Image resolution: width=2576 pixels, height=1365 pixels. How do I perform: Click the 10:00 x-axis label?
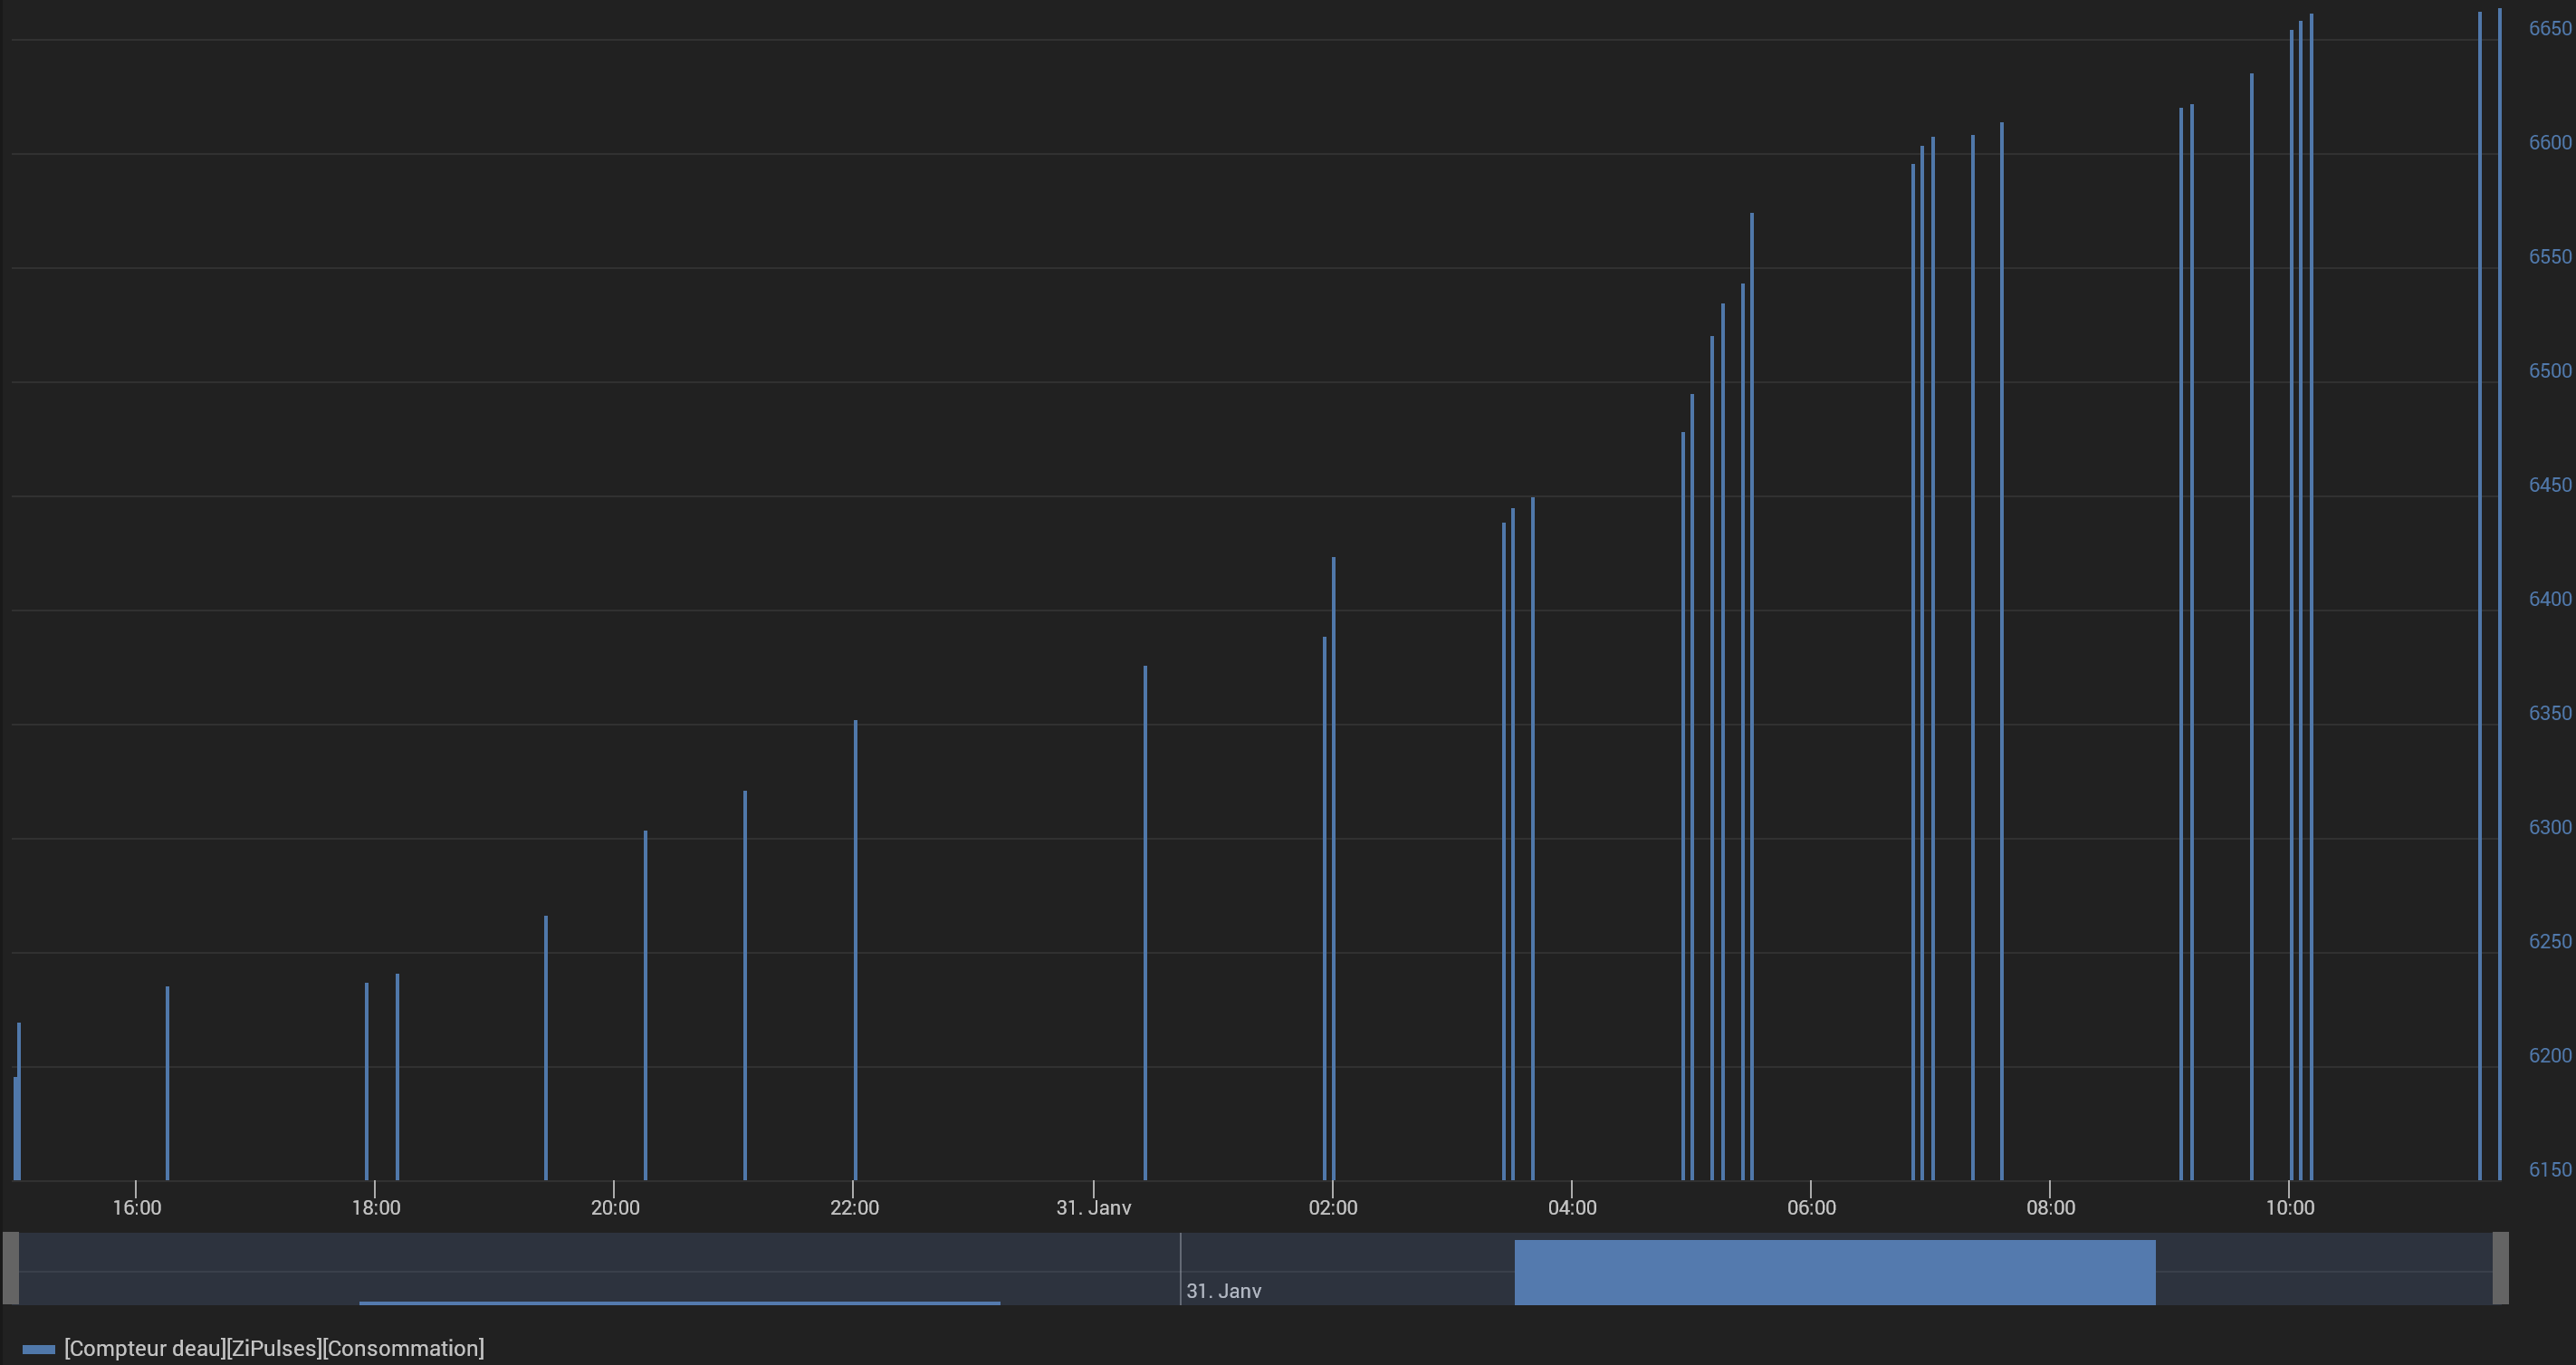pyautogui.click(x=2289, y=1207)
